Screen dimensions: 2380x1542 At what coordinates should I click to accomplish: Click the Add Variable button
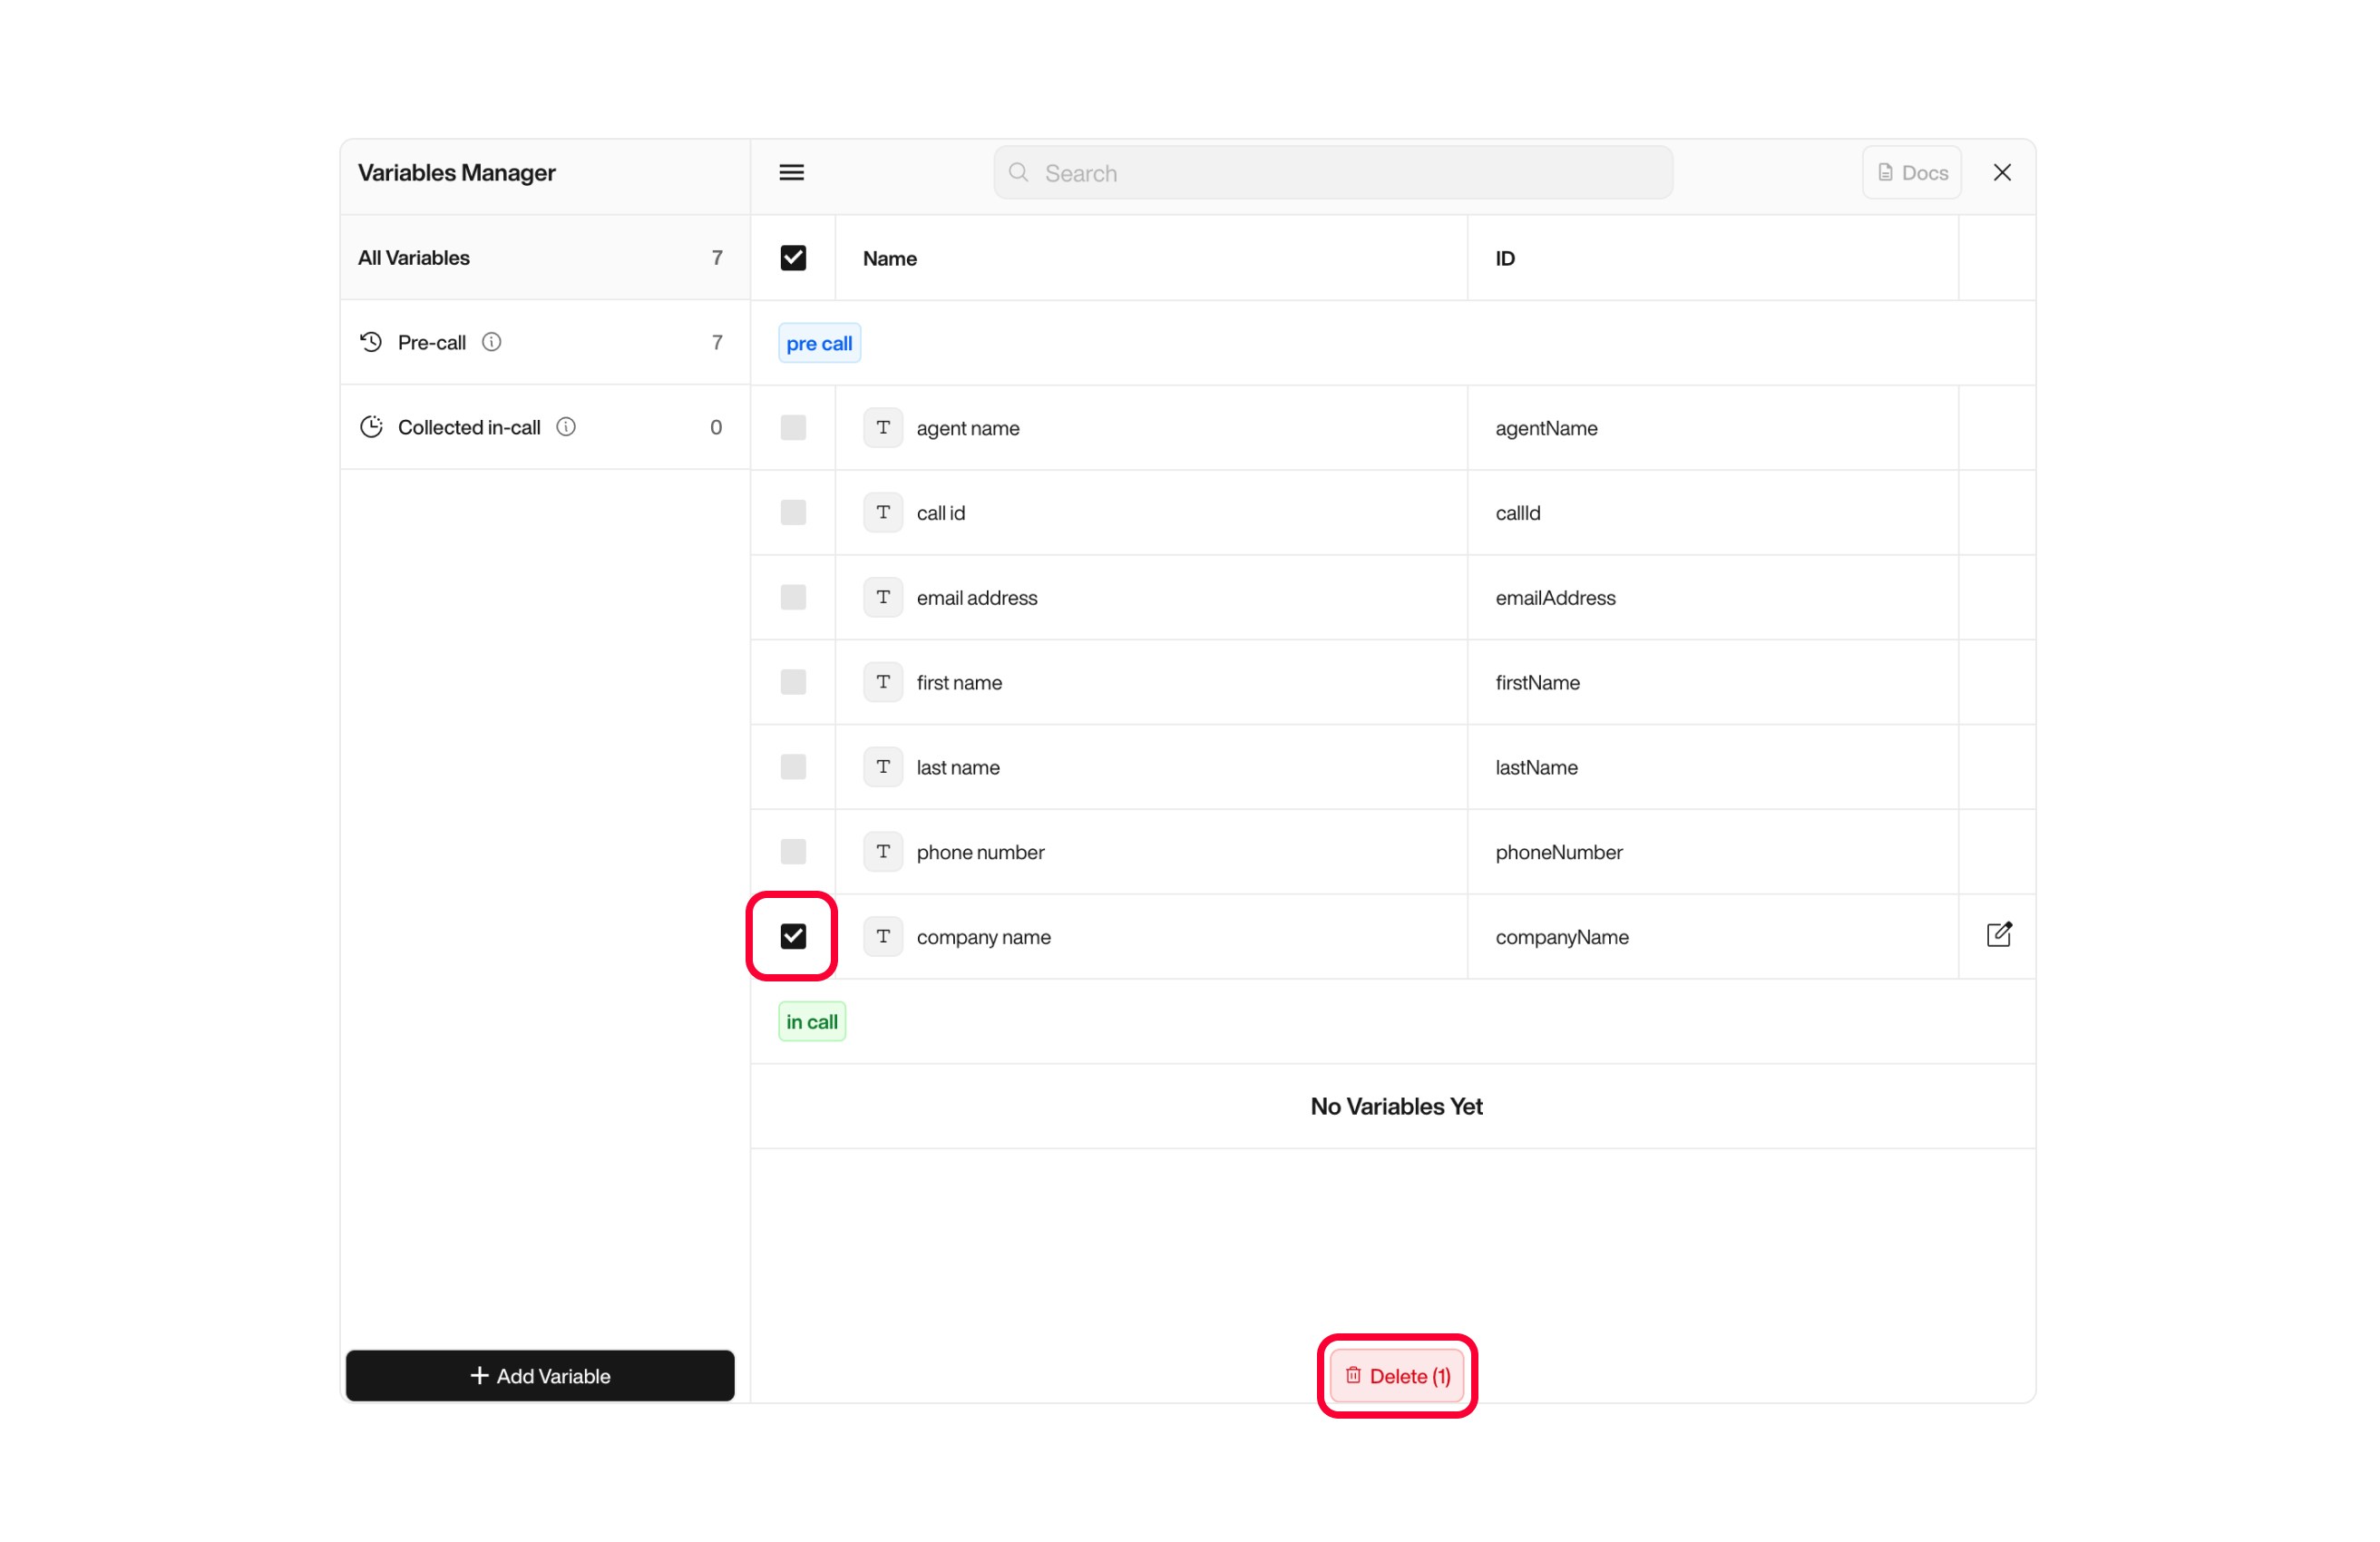pyautogui.click(x=540, y=1375)
